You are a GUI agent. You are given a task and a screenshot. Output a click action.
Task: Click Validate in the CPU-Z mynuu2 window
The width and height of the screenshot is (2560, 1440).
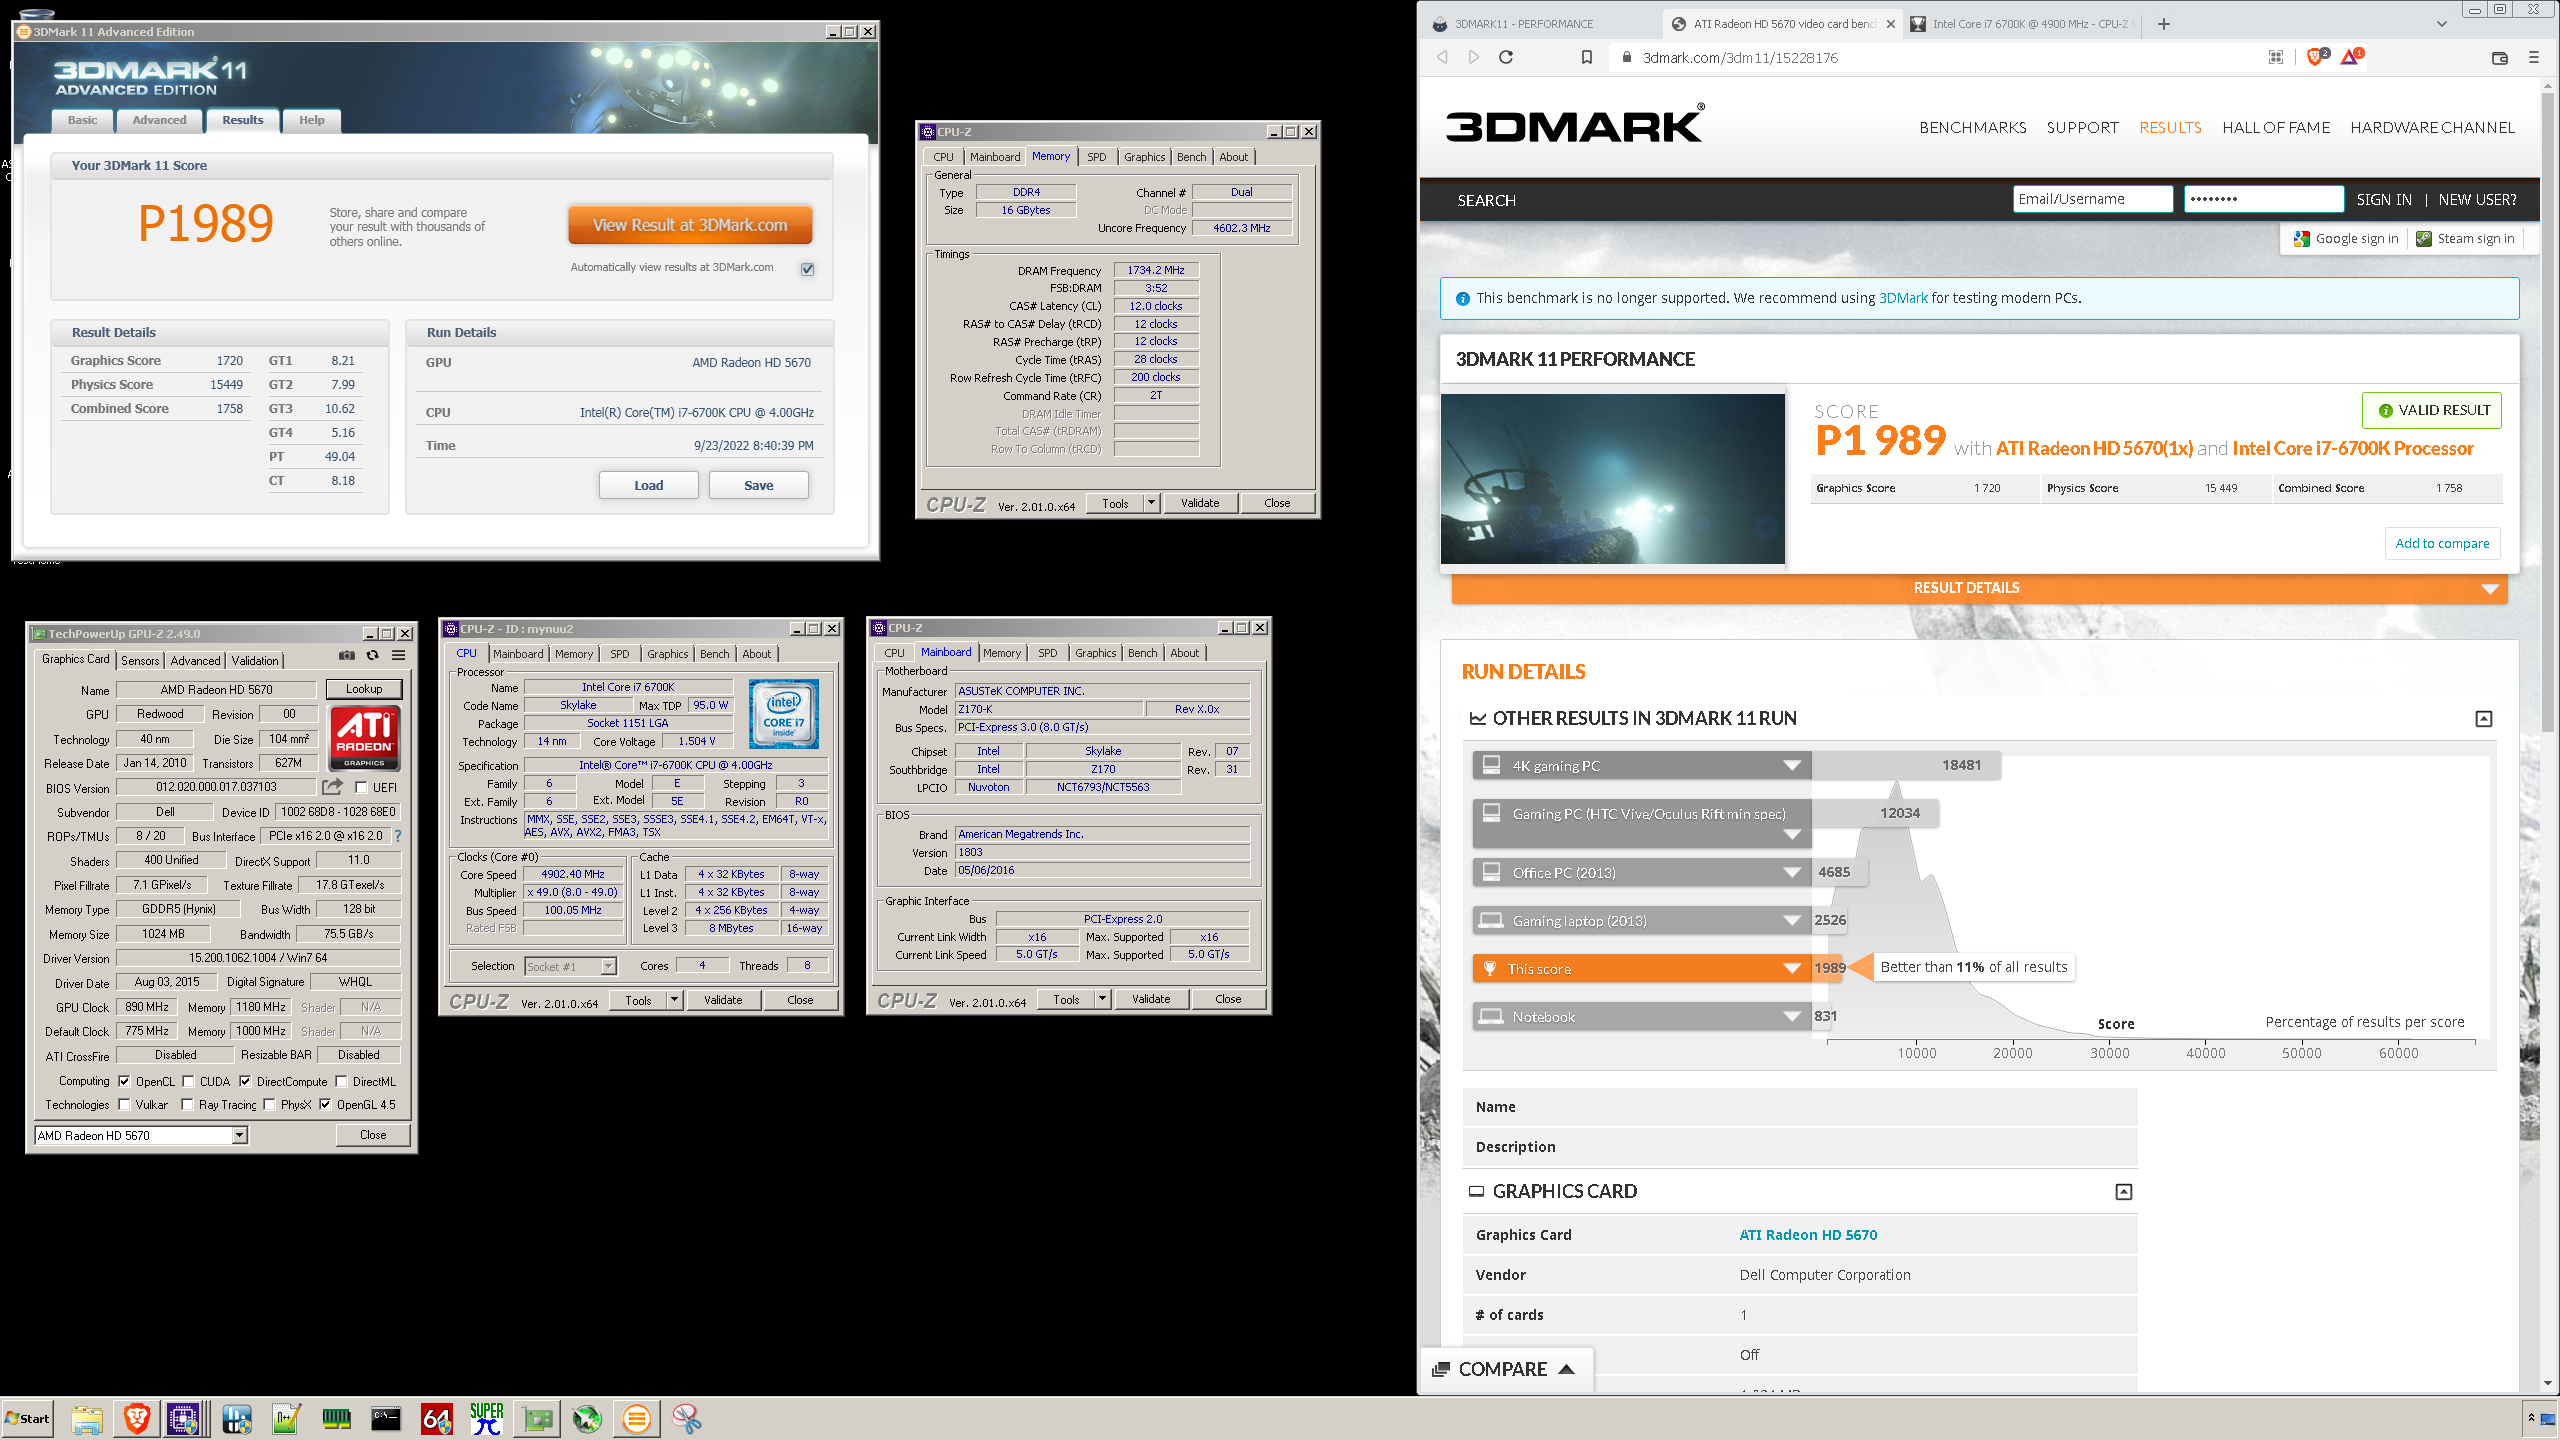pos(723,1000)
